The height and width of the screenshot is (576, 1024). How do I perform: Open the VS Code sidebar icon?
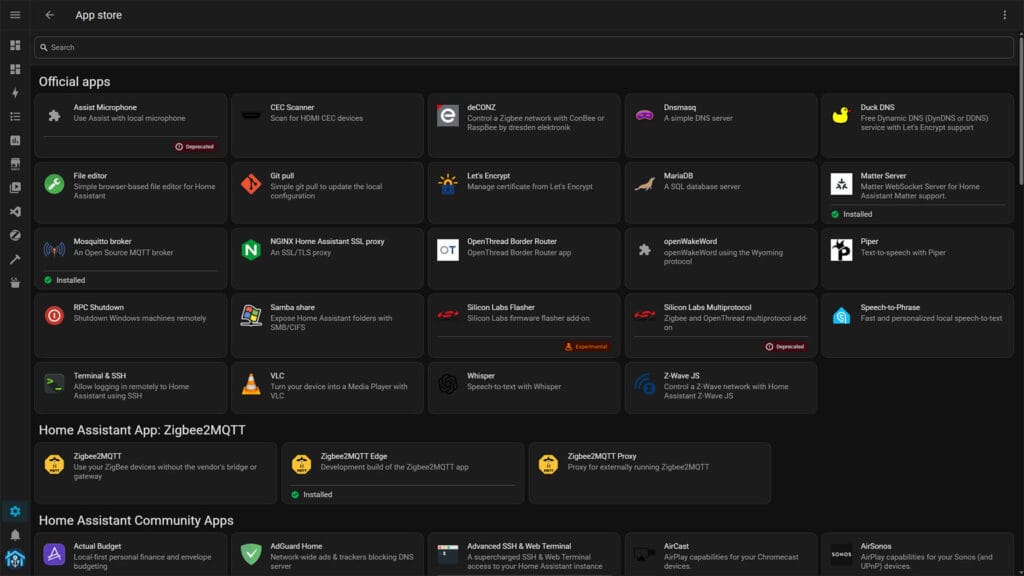[15, 212]
